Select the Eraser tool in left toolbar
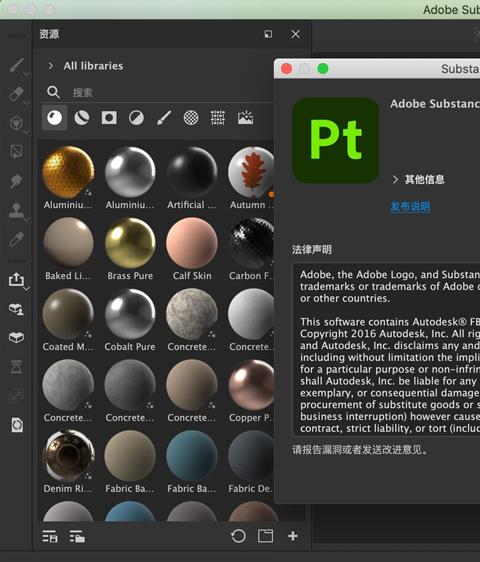Viewport: 480px width, 562px height. [16, 94]
